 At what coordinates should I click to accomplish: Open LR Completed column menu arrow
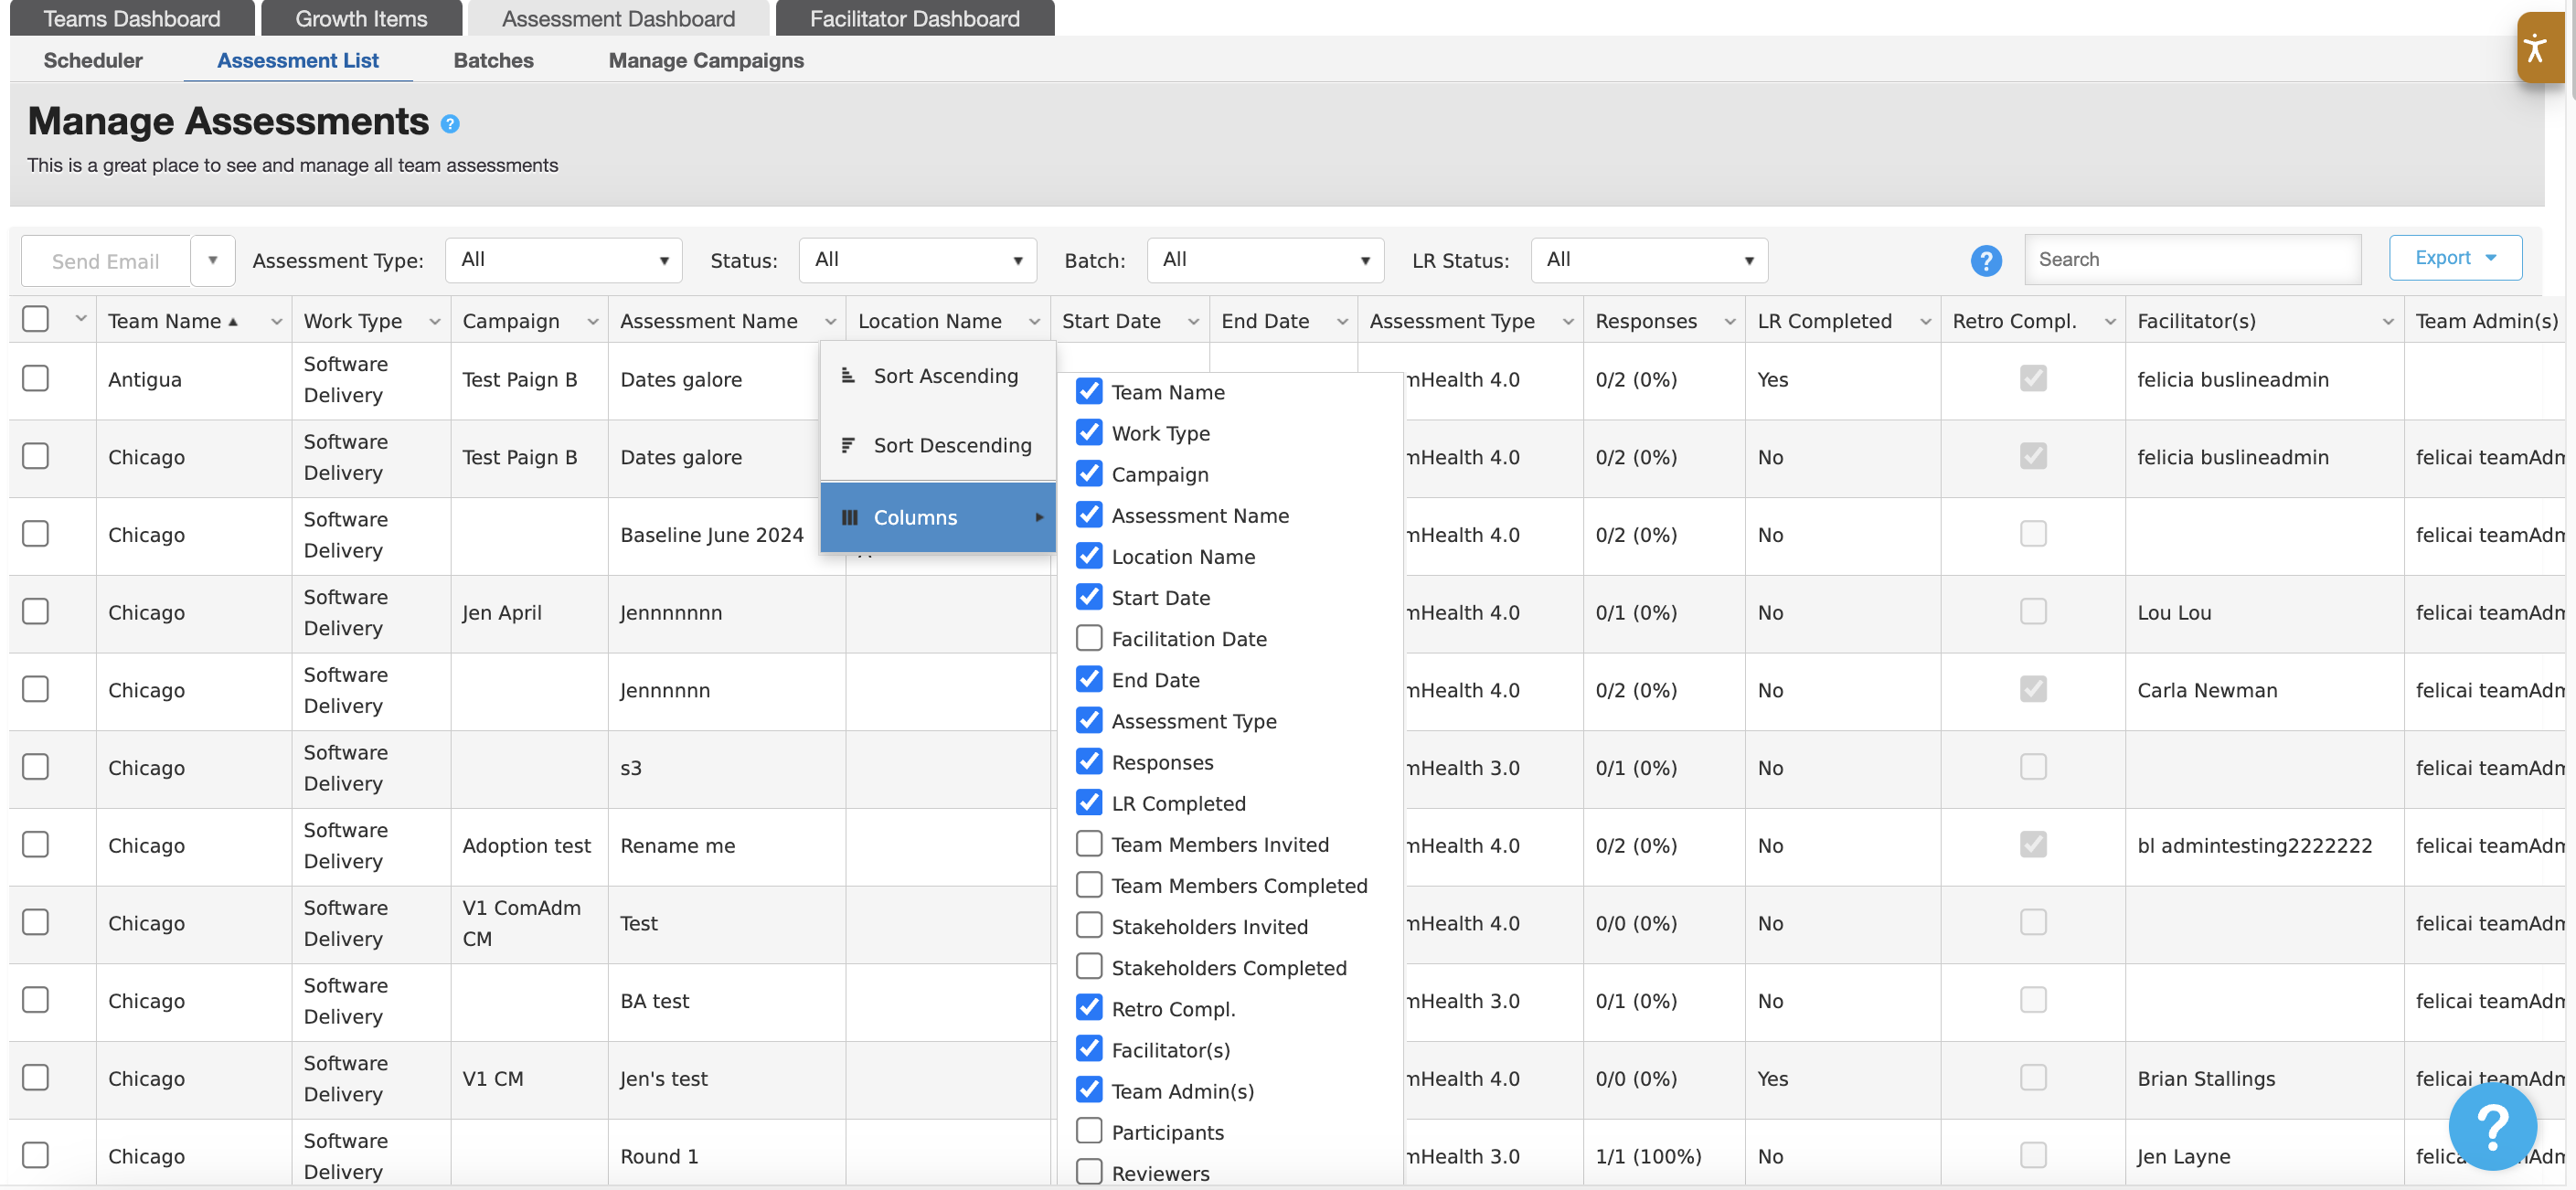(x=1925, y=322)
